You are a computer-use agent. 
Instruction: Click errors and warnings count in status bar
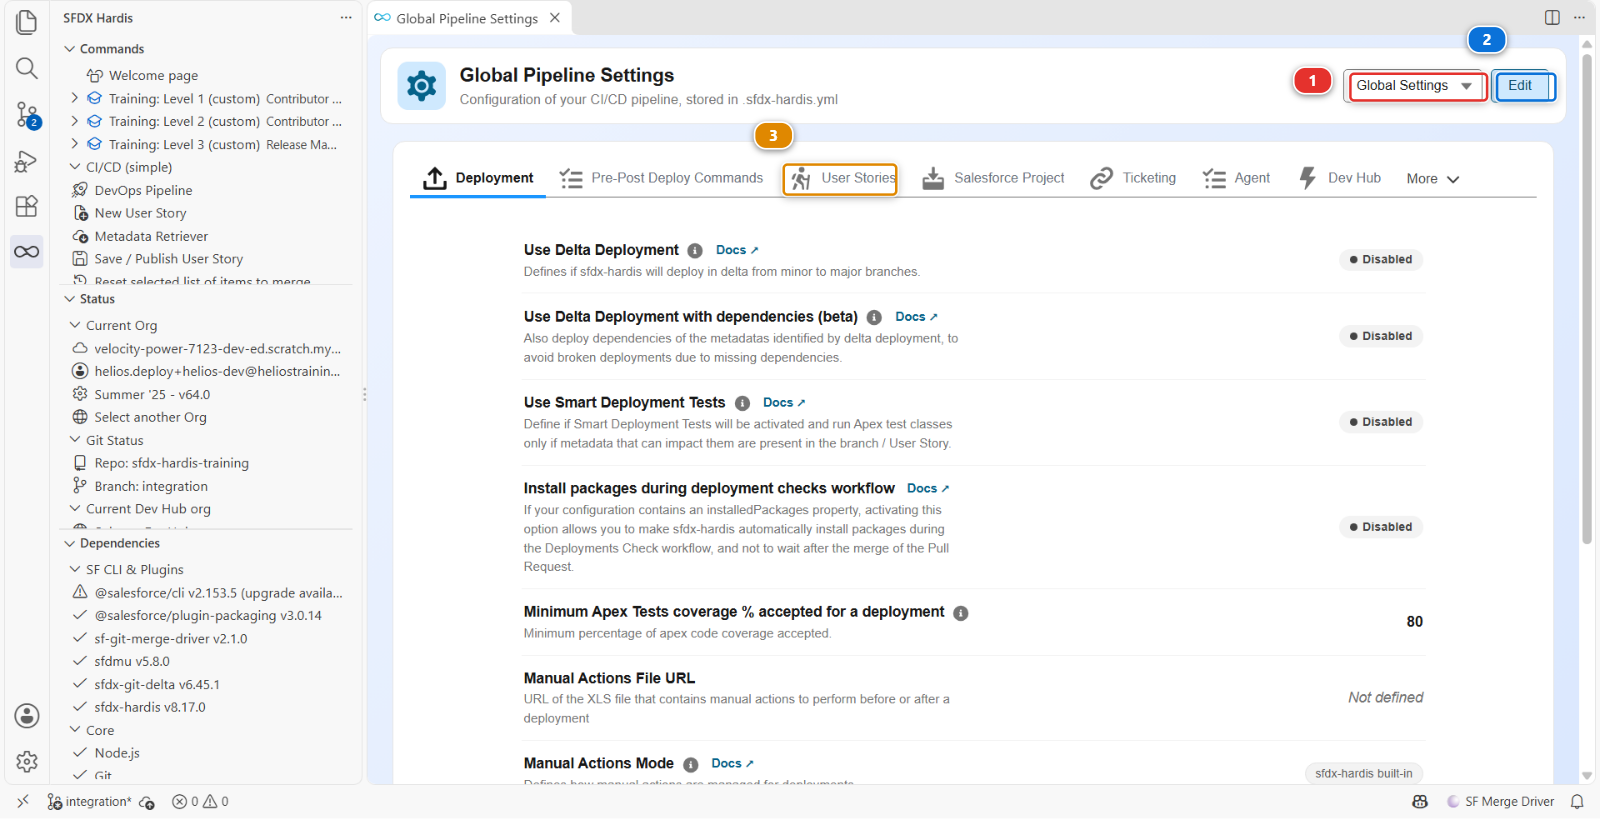pos(200,802)
